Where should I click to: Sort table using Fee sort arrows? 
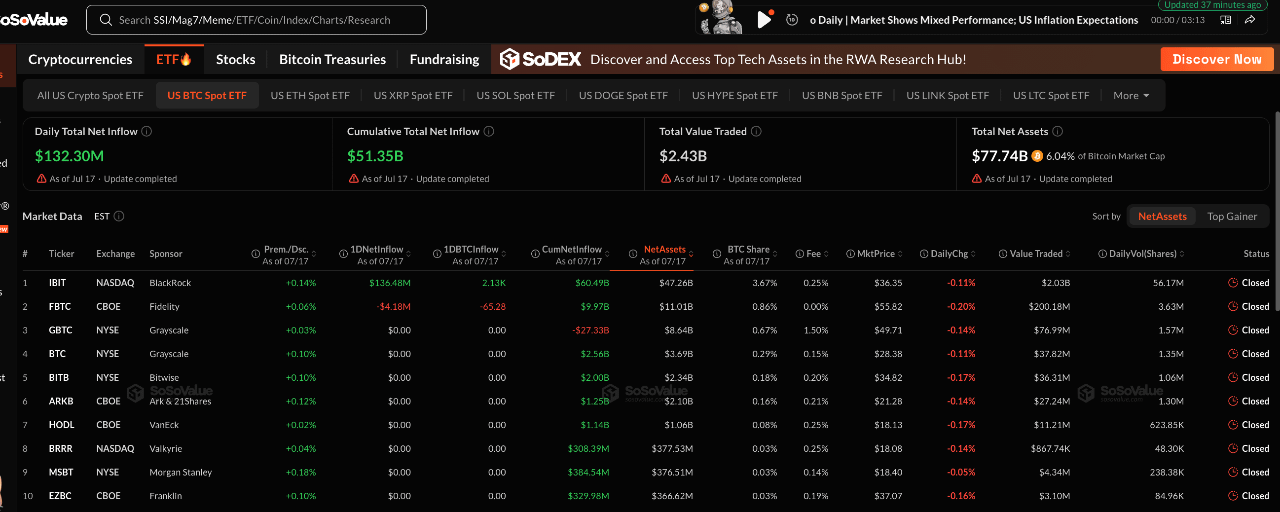pyautogui.click(x=826, y=254)
